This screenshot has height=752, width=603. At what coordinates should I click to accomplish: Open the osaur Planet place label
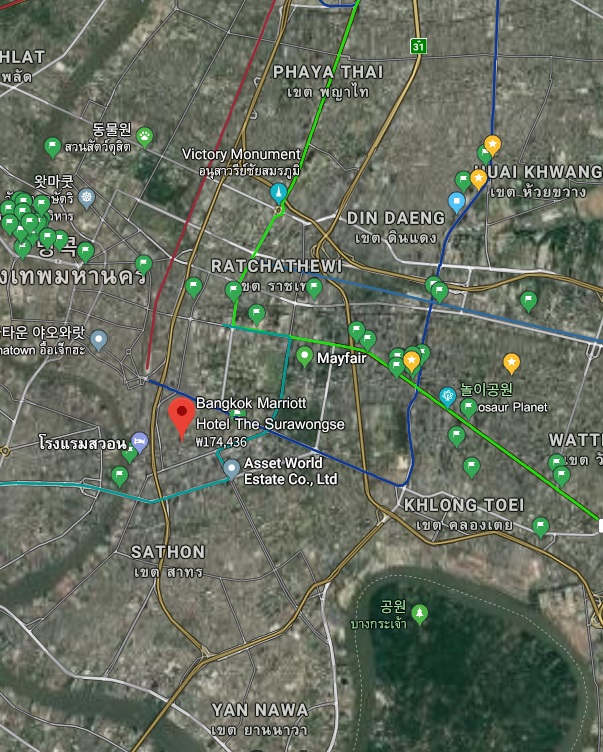[x=513, y=407]
